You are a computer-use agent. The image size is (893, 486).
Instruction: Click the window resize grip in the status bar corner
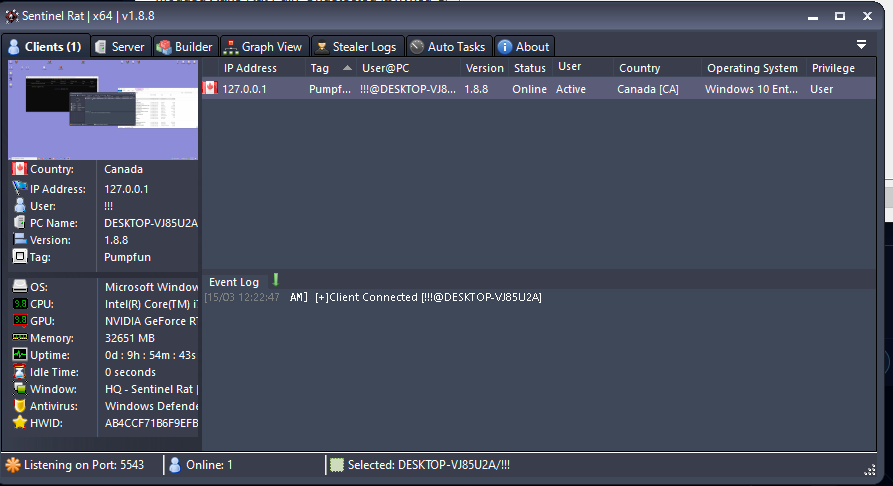coord(870,469)
